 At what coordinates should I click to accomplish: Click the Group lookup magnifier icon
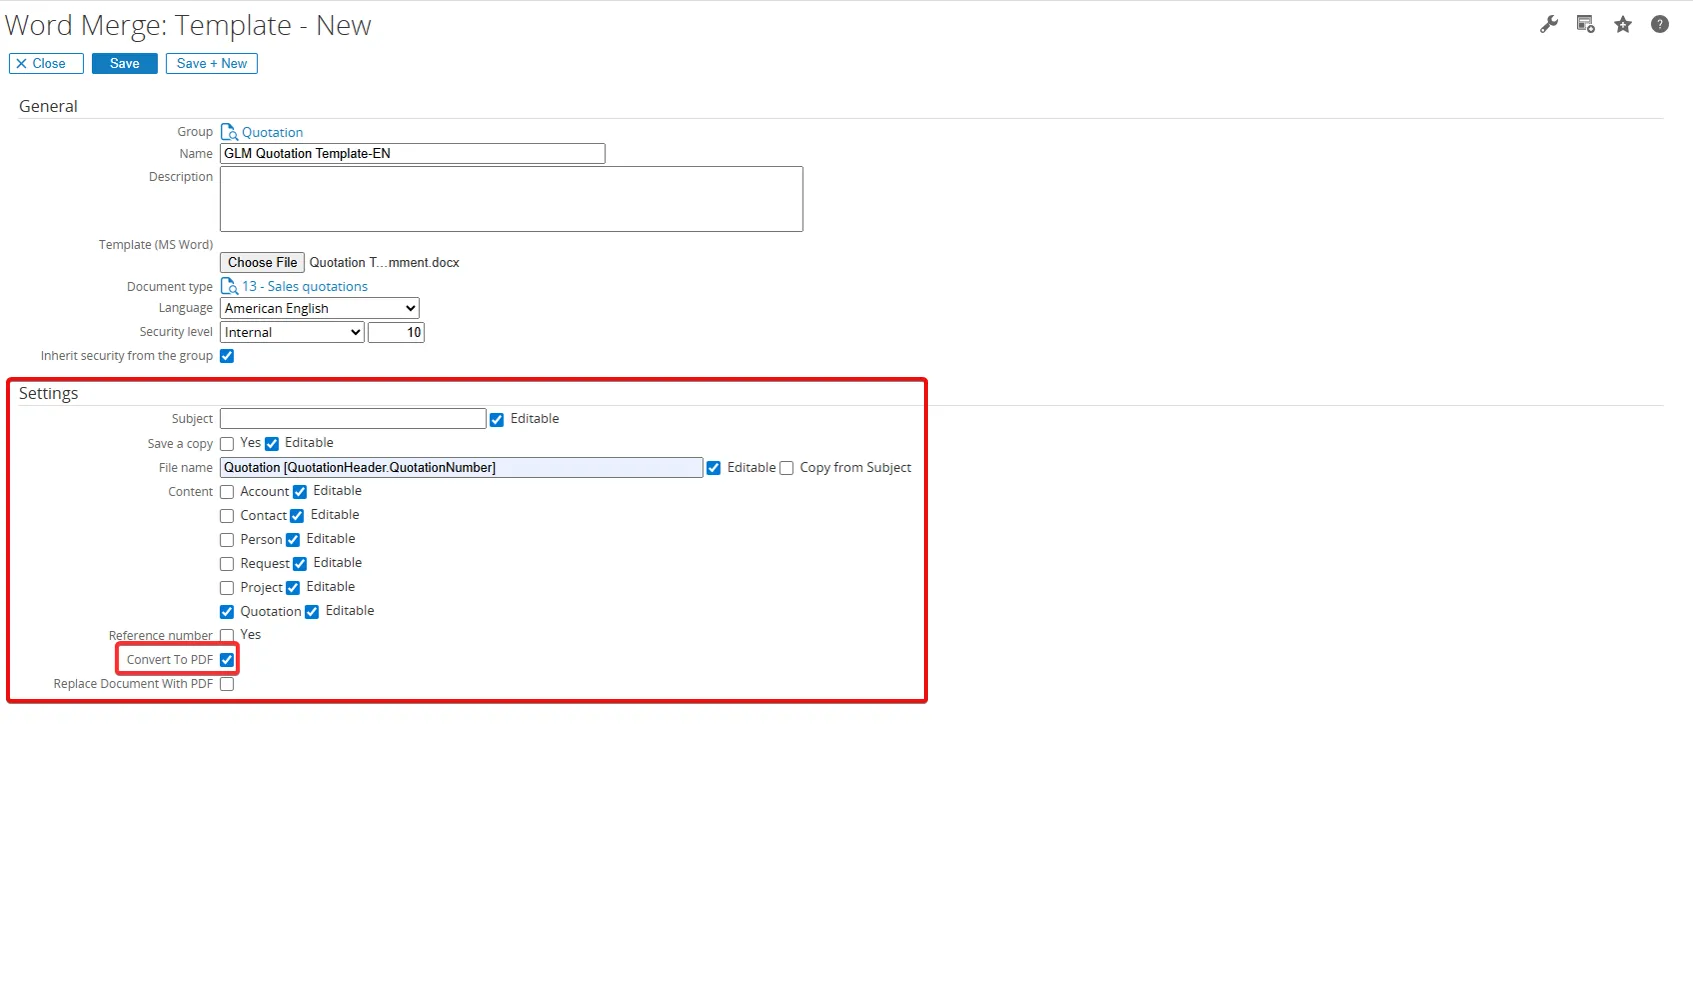229,132
